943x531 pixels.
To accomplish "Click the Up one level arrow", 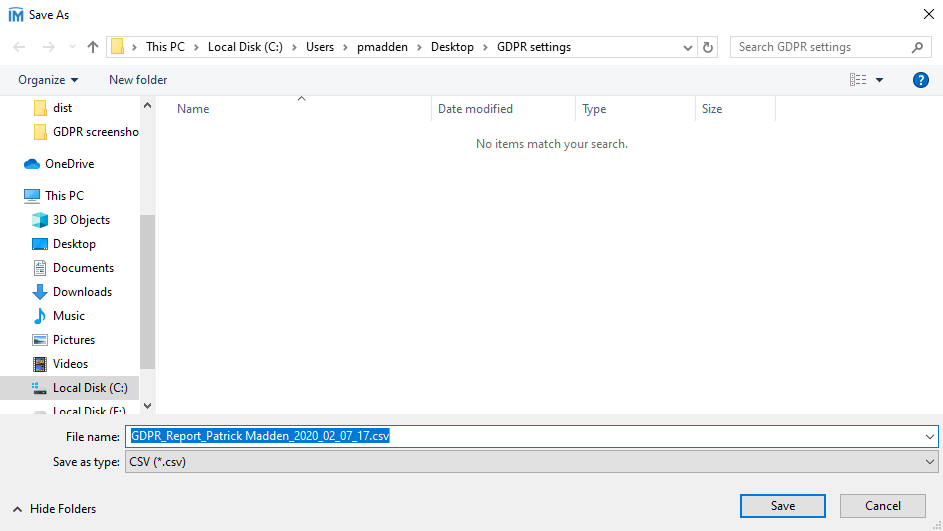I will click(x=93, y=47).
